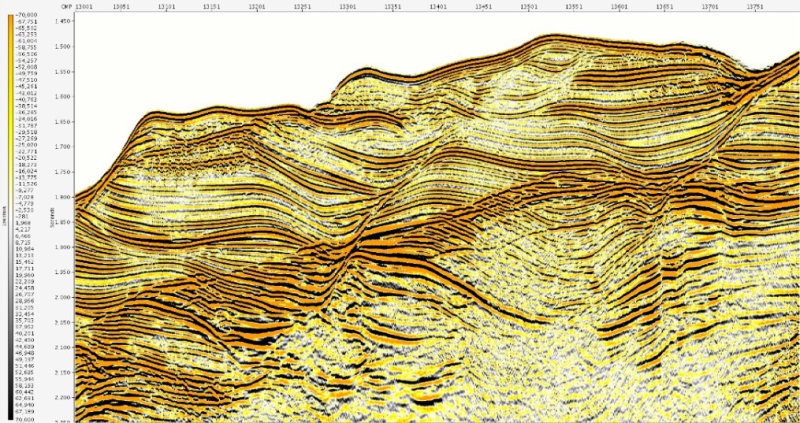Select CMP 13501 on the top axis

point(528,5)
